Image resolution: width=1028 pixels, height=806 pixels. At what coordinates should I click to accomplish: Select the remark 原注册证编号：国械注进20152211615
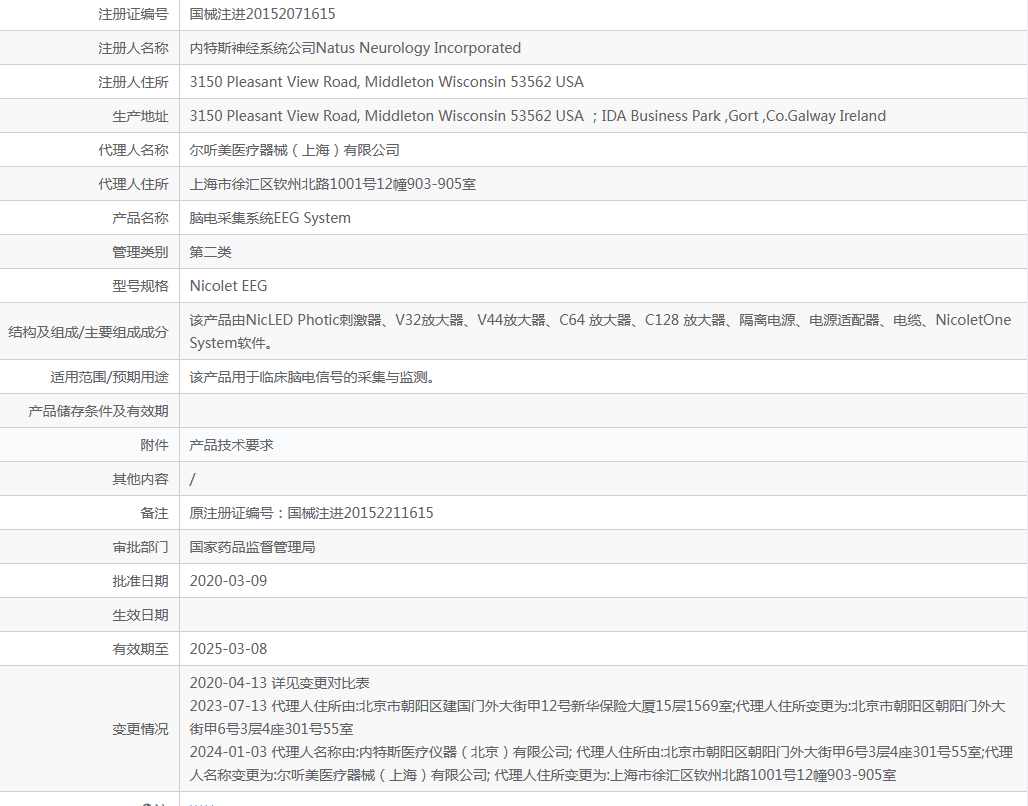pyautogui.click(x=311, y=513)
